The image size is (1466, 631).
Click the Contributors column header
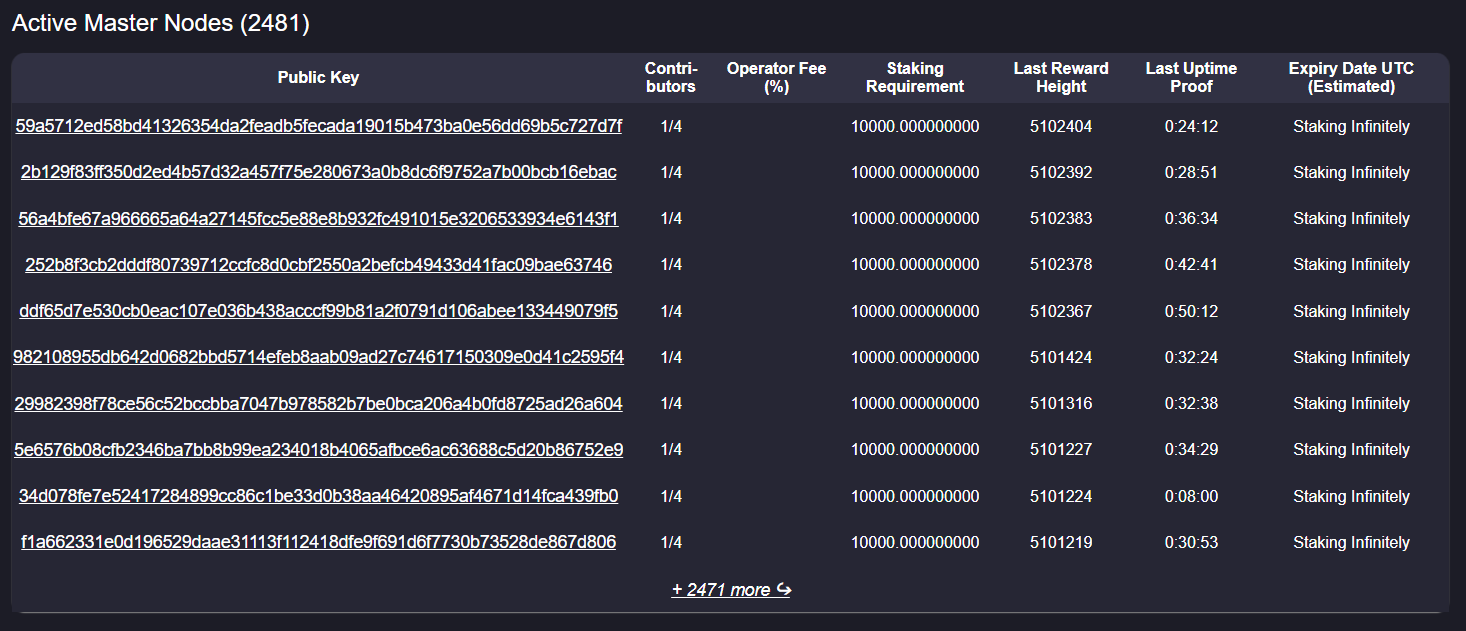pos(671,78)
